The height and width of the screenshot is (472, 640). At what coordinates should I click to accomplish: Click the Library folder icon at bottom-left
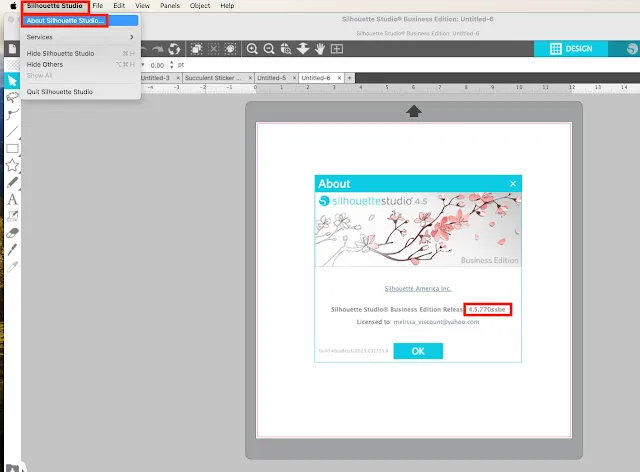[x=12, y=468]
